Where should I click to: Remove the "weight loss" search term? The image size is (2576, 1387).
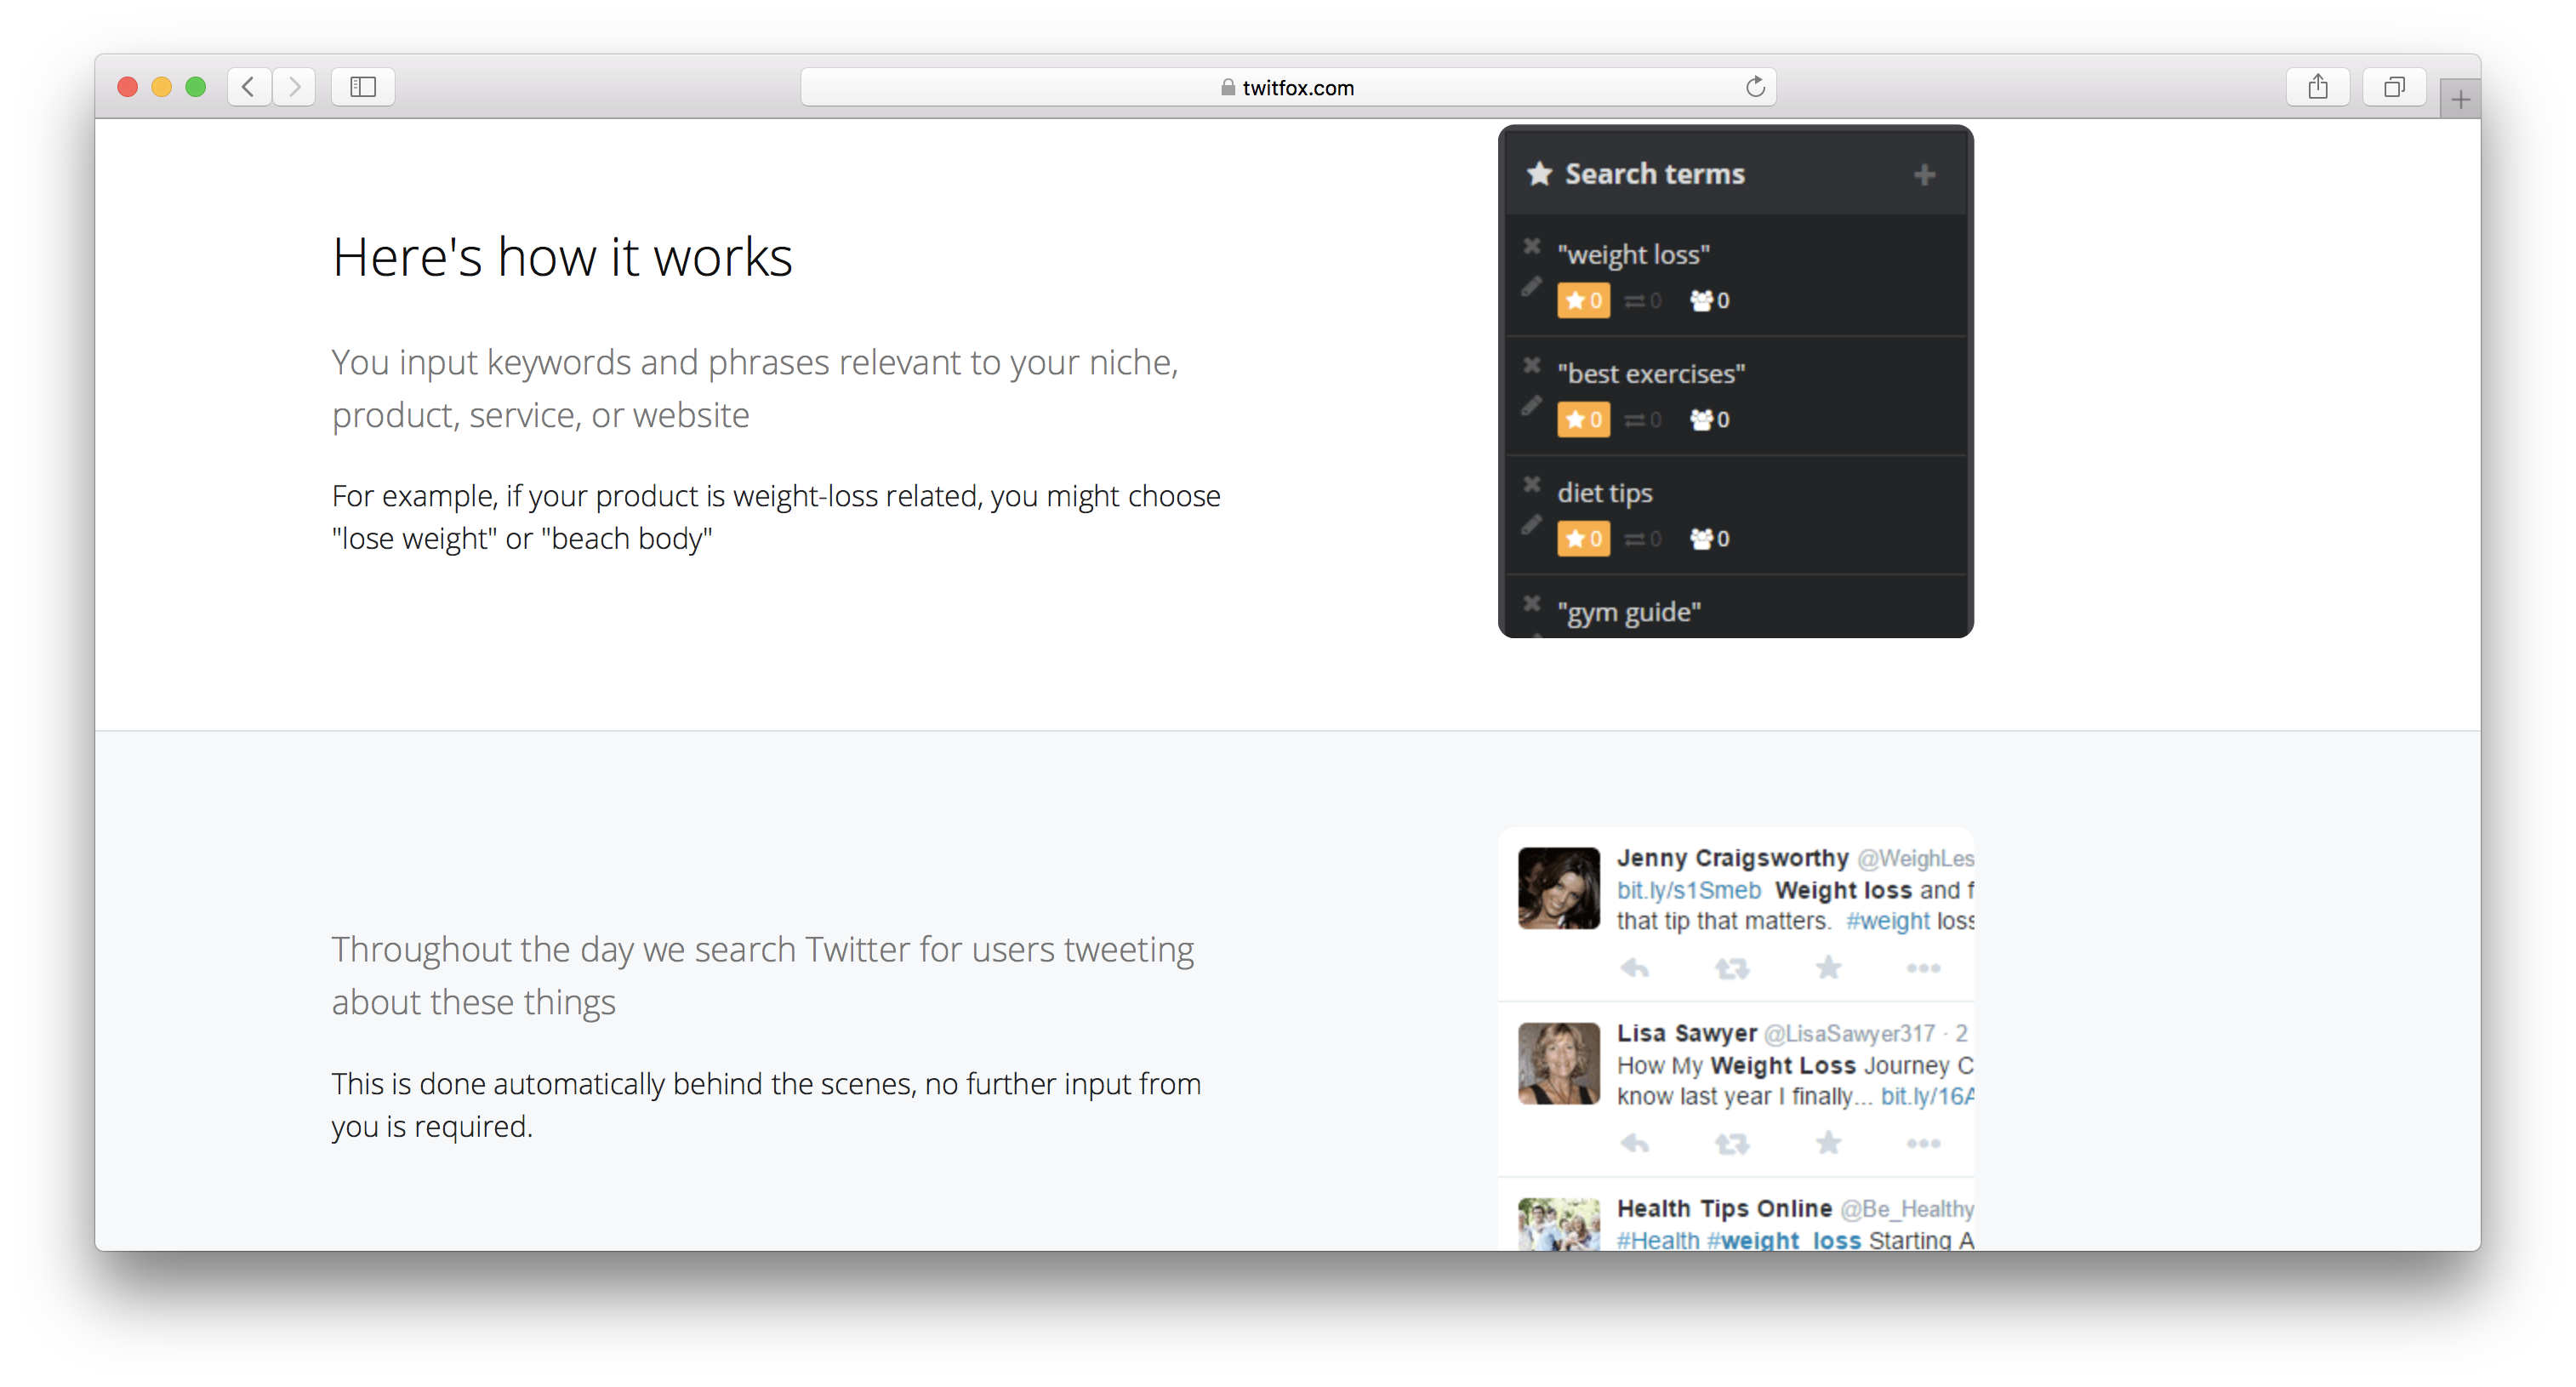1531,246
